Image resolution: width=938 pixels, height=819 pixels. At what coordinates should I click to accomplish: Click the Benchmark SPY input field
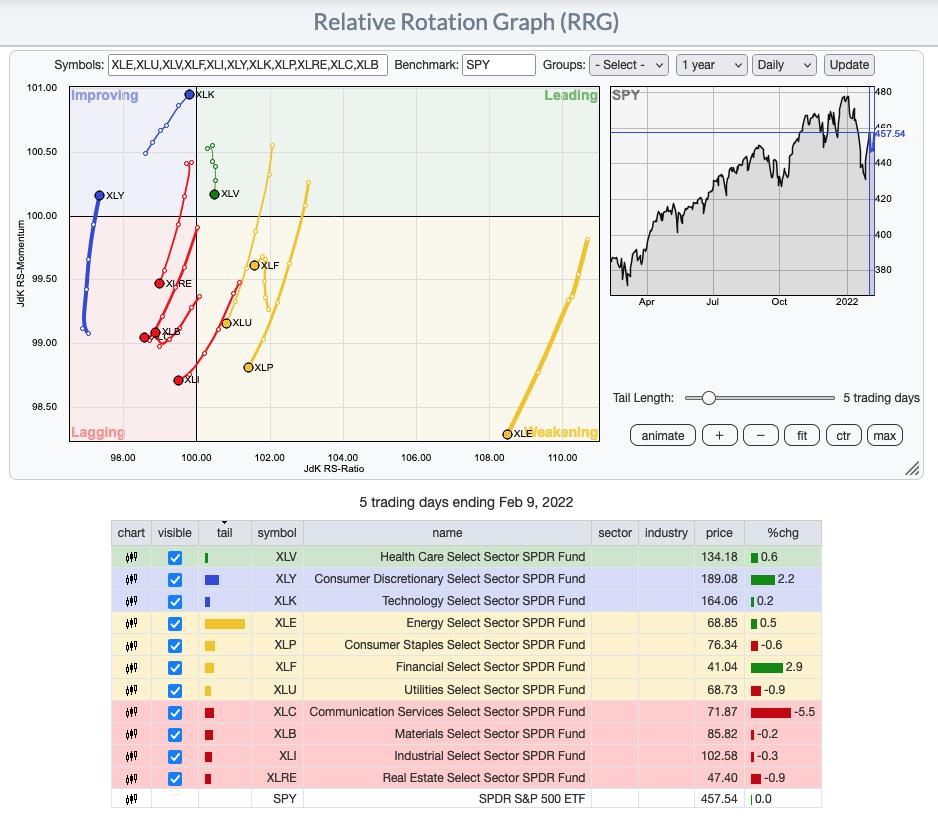click(x=498, y=65)
